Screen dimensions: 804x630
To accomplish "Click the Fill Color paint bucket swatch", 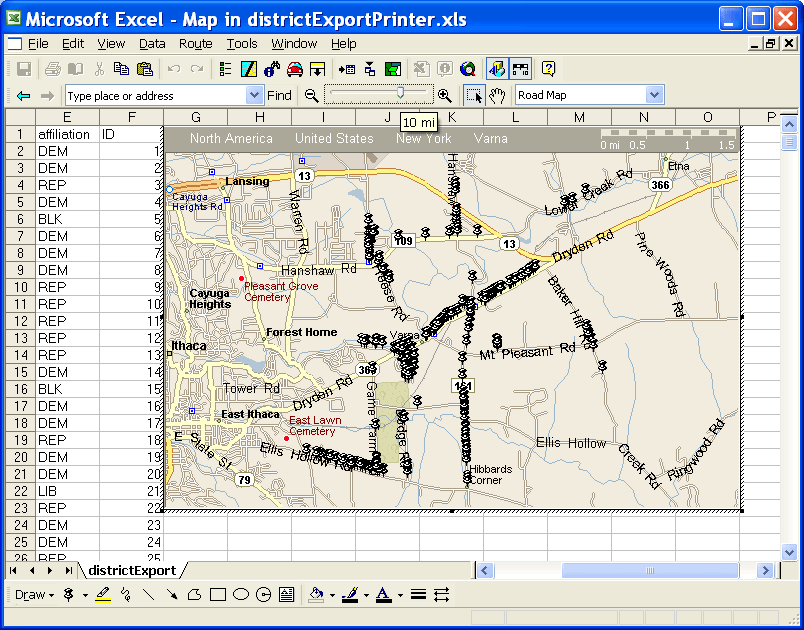I will tap(317, 595).
